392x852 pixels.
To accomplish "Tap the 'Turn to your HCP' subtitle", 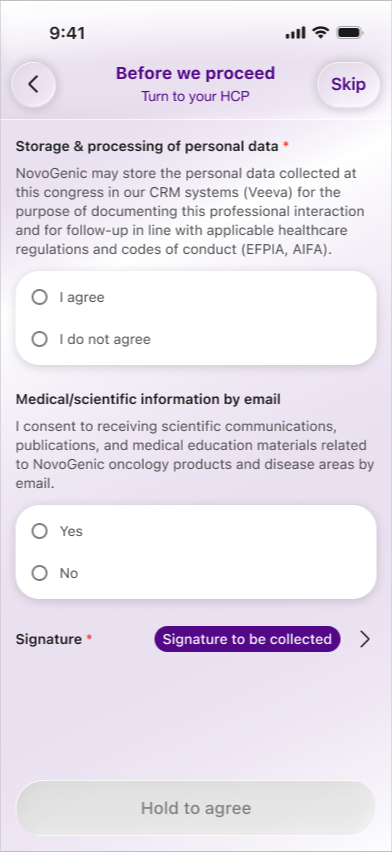I will point(196,96).
